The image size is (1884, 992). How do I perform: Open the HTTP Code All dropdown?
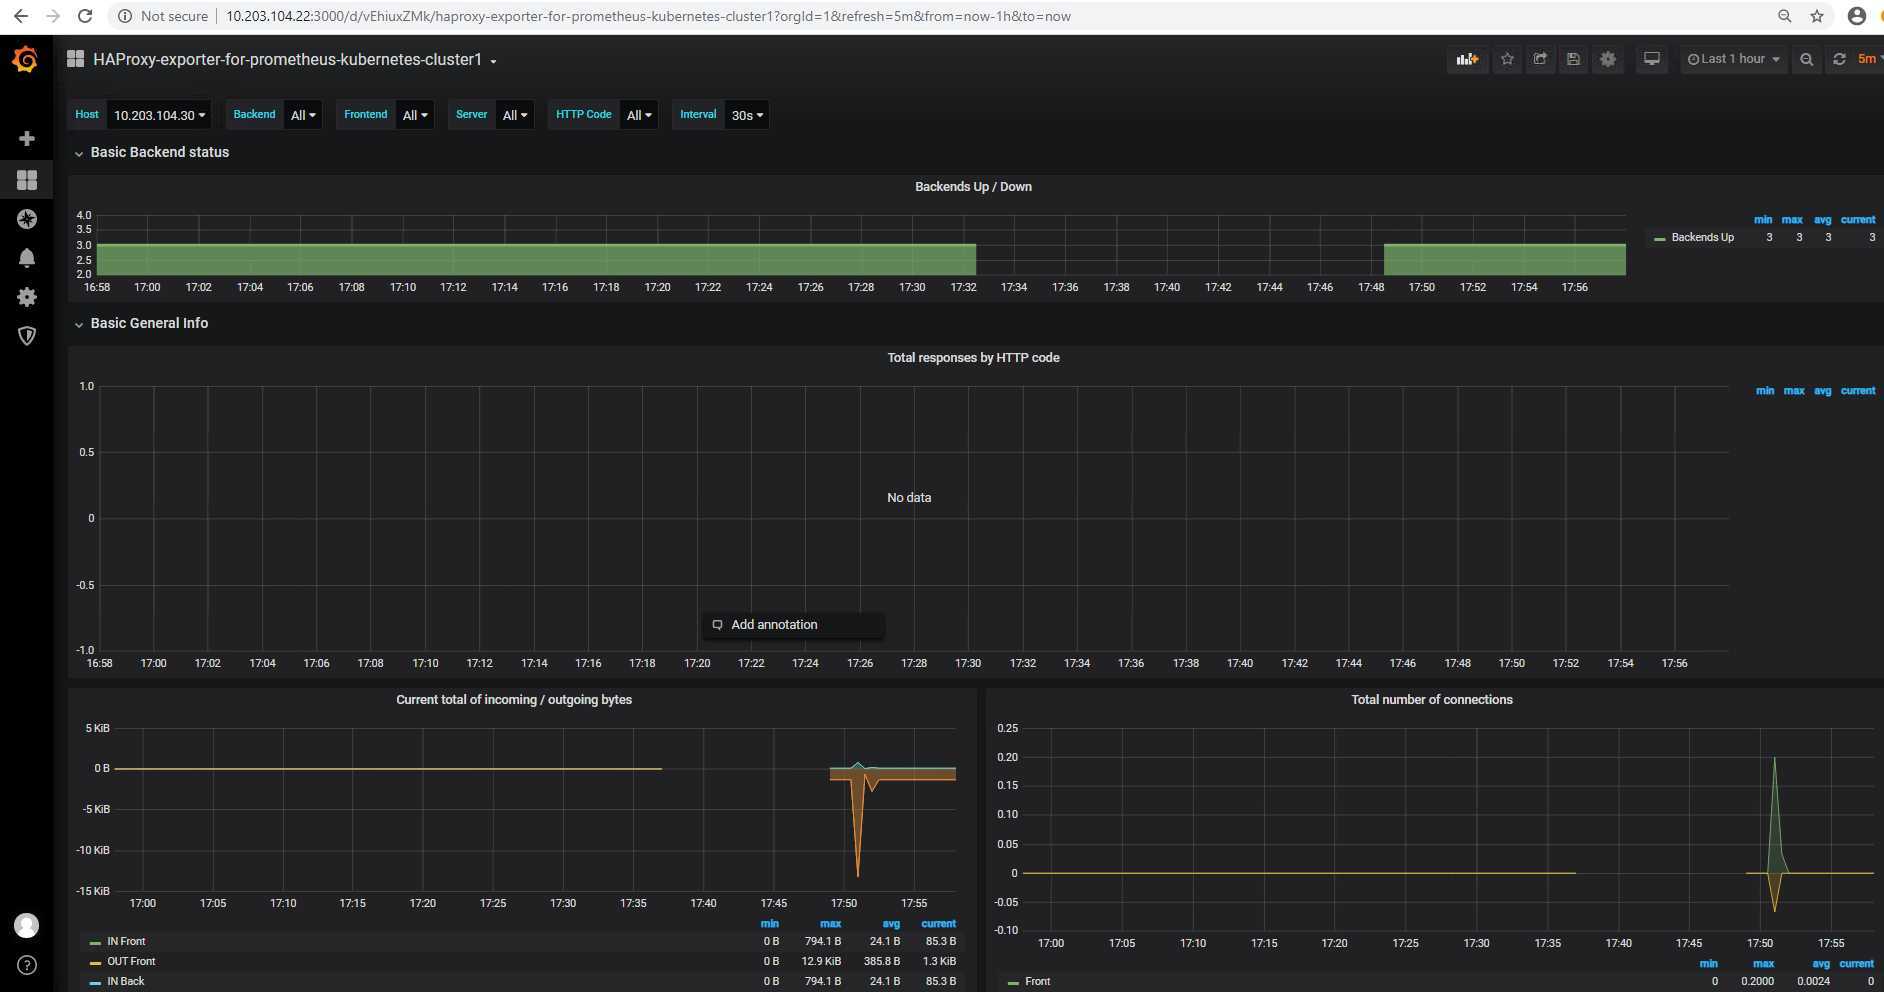tap(639, 115)
